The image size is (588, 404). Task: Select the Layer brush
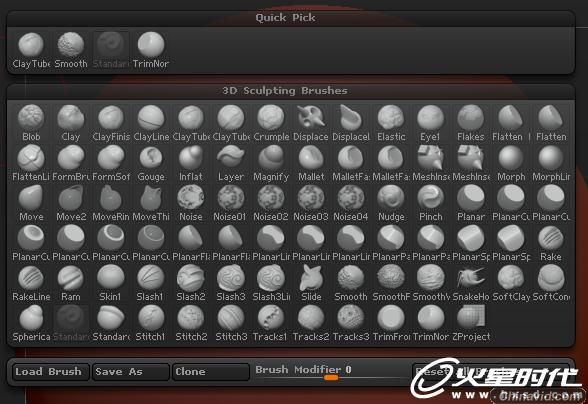[x=231, y=163]
